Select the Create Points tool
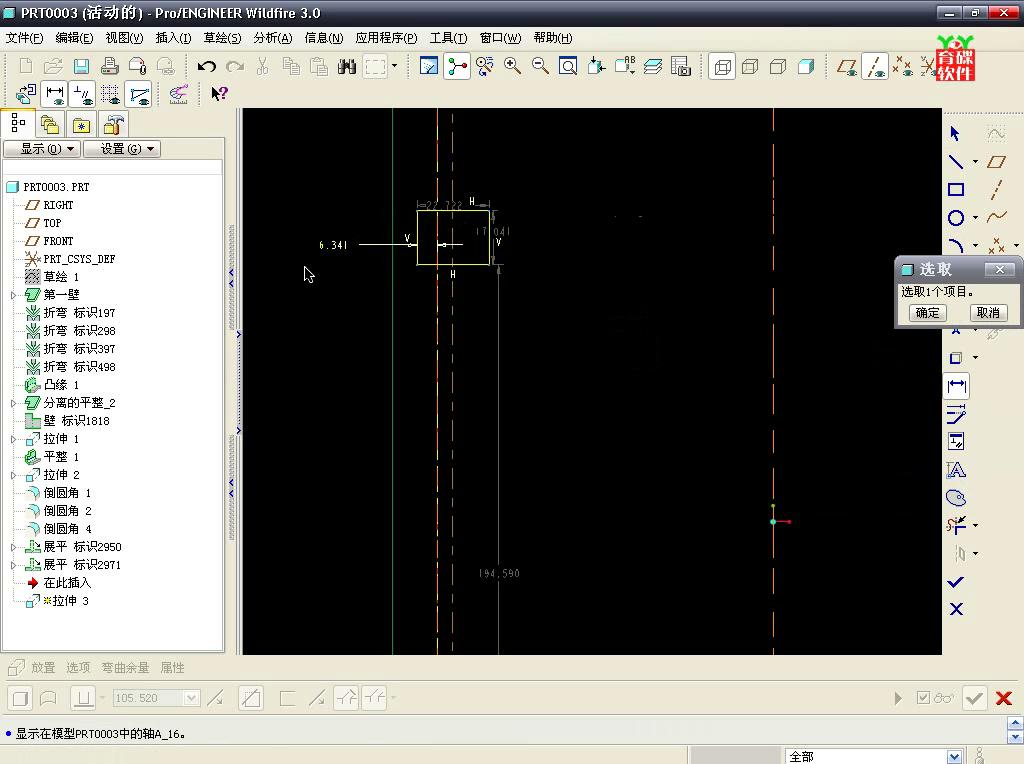This screenshot has height=764, width=1024. click(x=996, y=246)
